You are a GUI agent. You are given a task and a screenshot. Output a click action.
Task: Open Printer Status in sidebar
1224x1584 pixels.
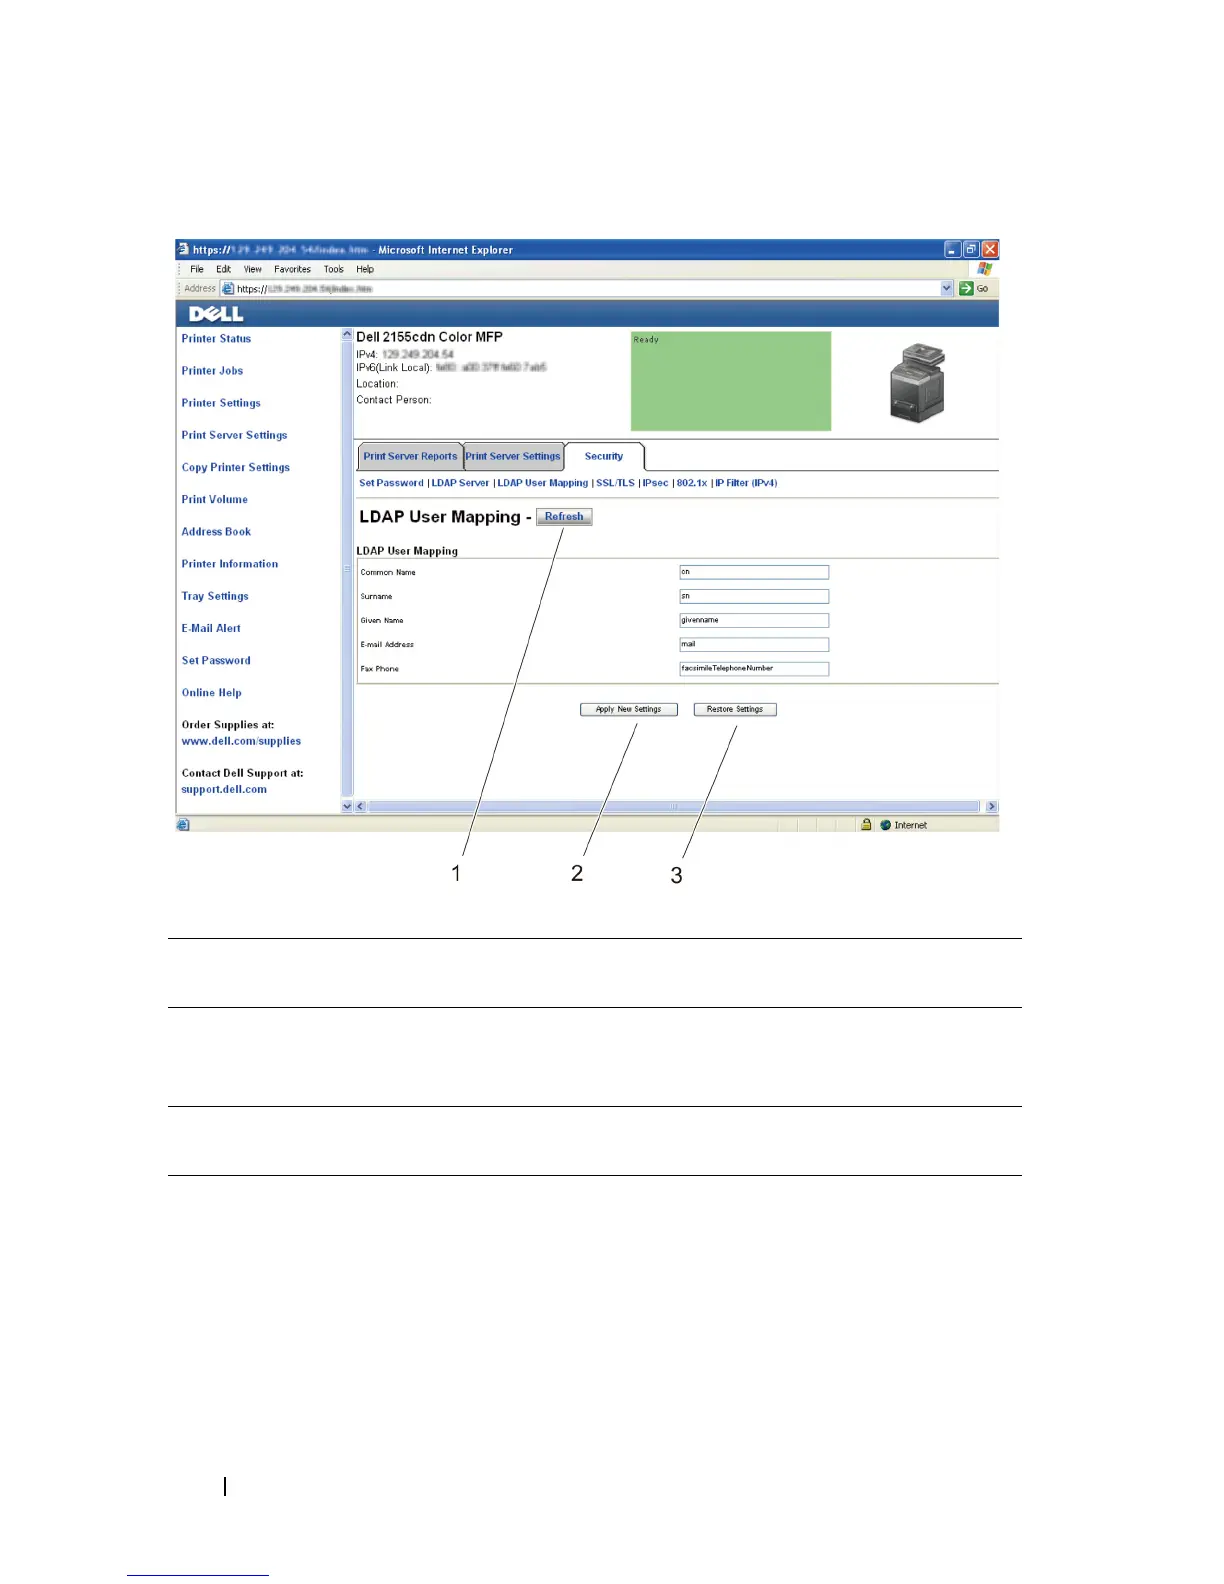[x=216, y=338]
